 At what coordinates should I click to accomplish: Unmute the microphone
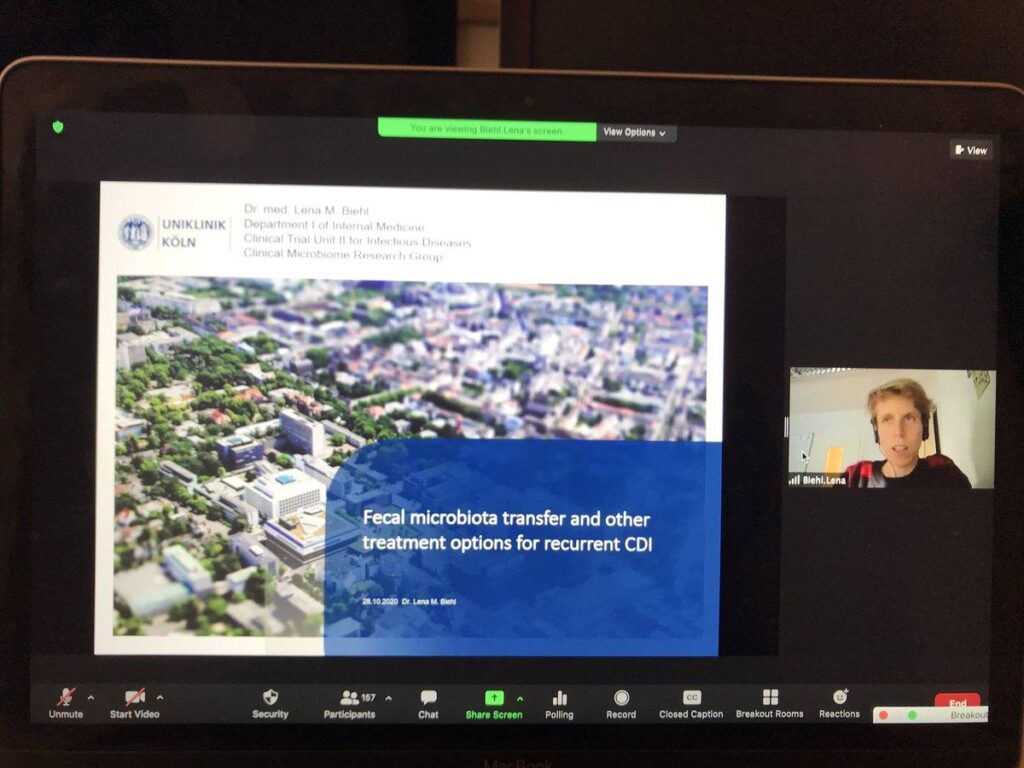(x=66, y=698)
